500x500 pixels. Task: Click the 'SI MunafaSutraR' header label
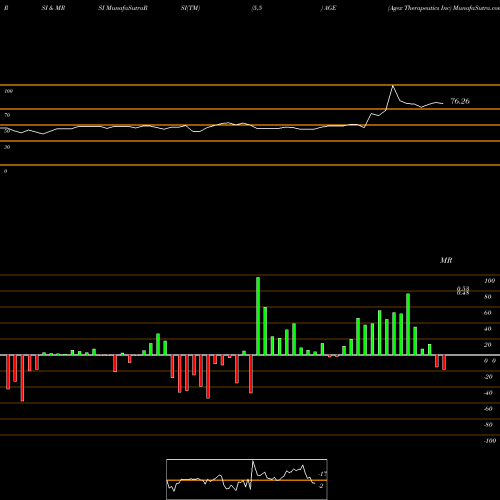pyautogui.click(x=123, y=8)
